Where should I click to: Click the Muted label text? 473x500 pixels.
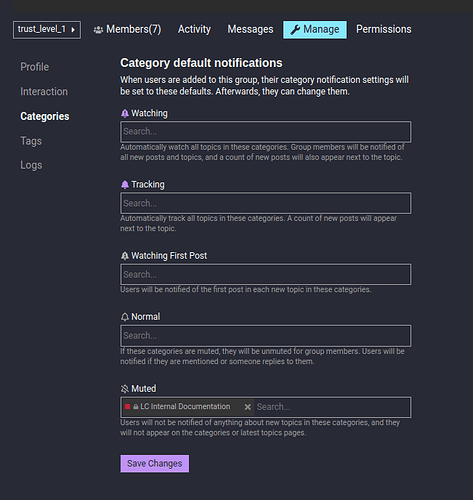tap(144, 388)
